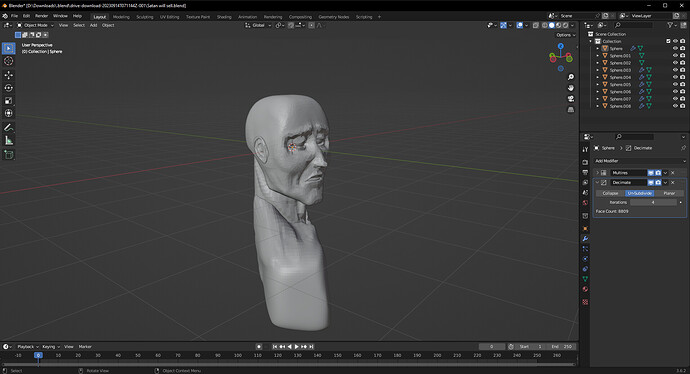Open the File menu
The width and height of the screenshot is (690, 374).
pos(15,16)
